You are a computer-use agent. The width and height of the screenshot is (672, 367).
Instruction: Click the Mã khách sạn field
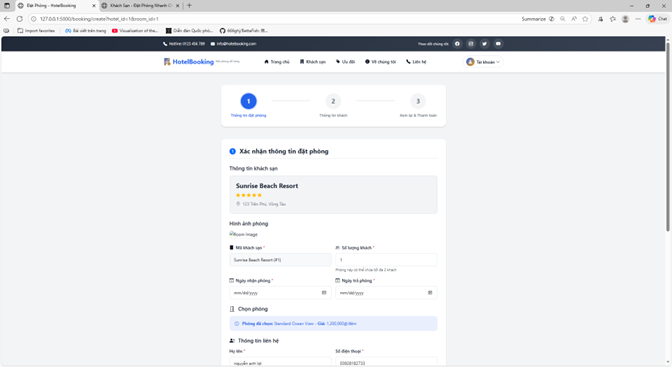(280, 260)
